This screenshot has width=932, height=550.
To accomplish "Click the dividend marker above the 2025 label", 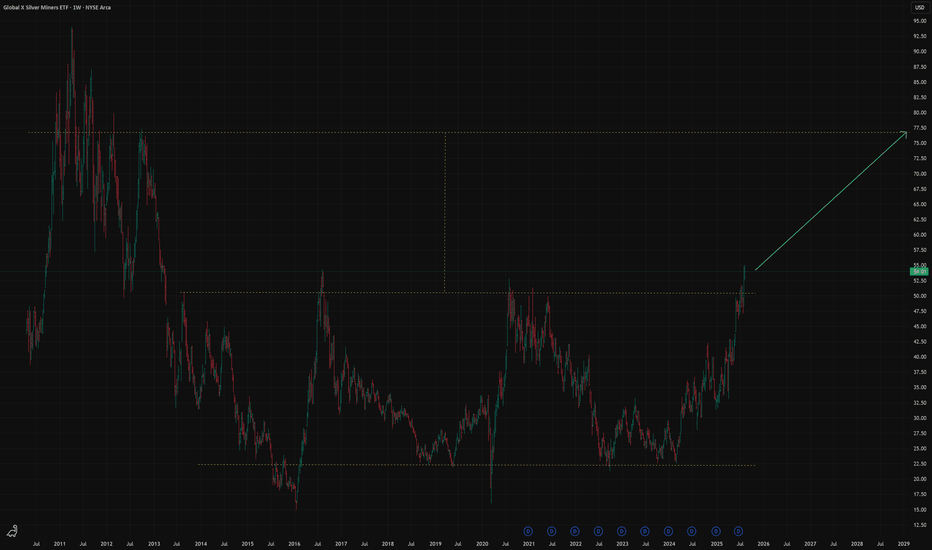I will pos(716,531).
